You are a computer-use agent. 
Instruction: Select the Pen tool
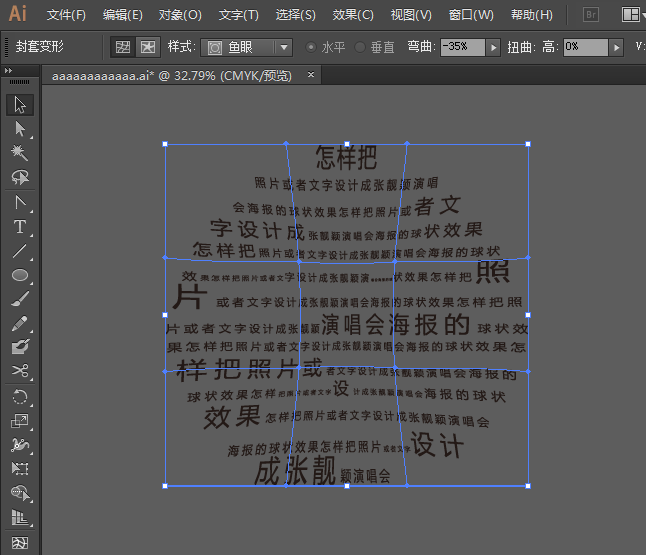click(20, 202)
